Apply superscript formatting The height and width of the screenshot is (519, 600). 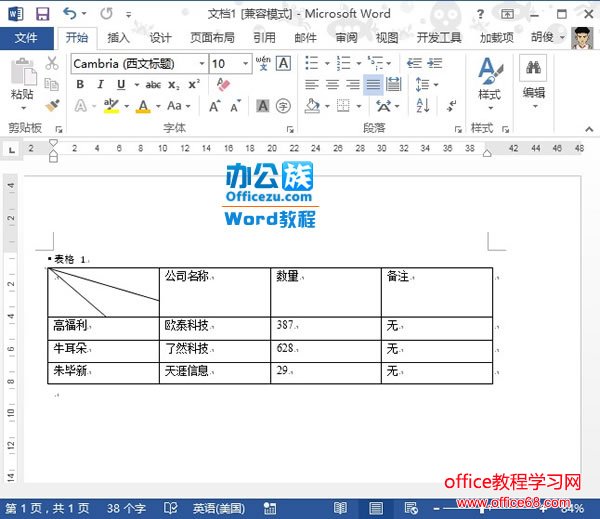coord(194,85)
